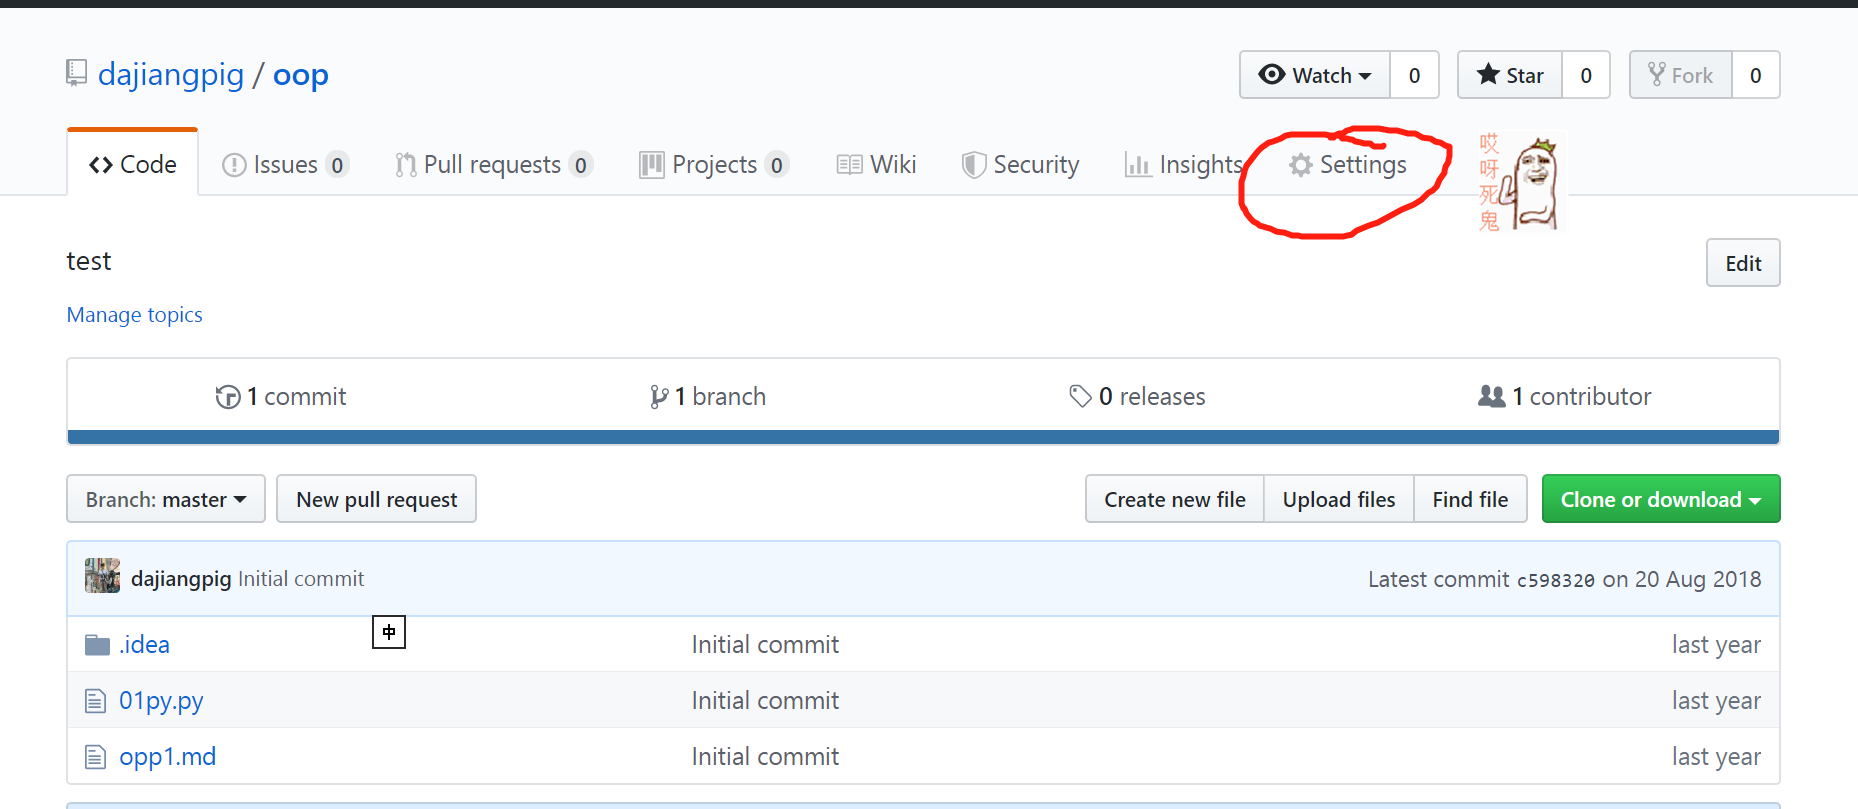This screenshot has width=1858, height=809.
Task: Click dajiangpig's avatar in the commit bar
Action: coord(102,576)
